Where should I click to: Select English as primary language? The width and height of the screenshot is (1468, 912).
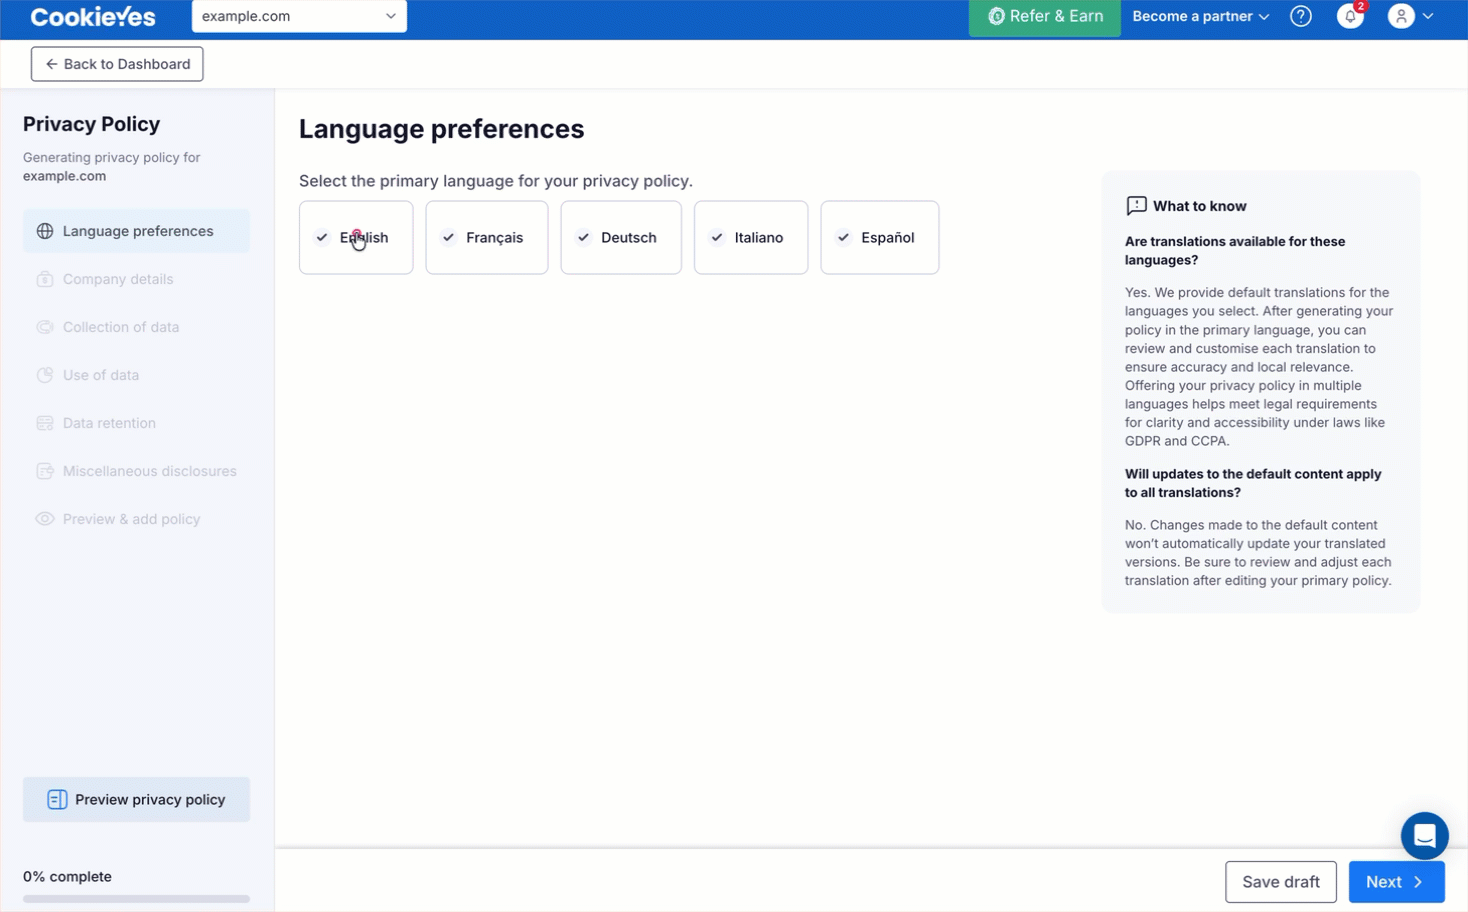[x=356, y=237]
